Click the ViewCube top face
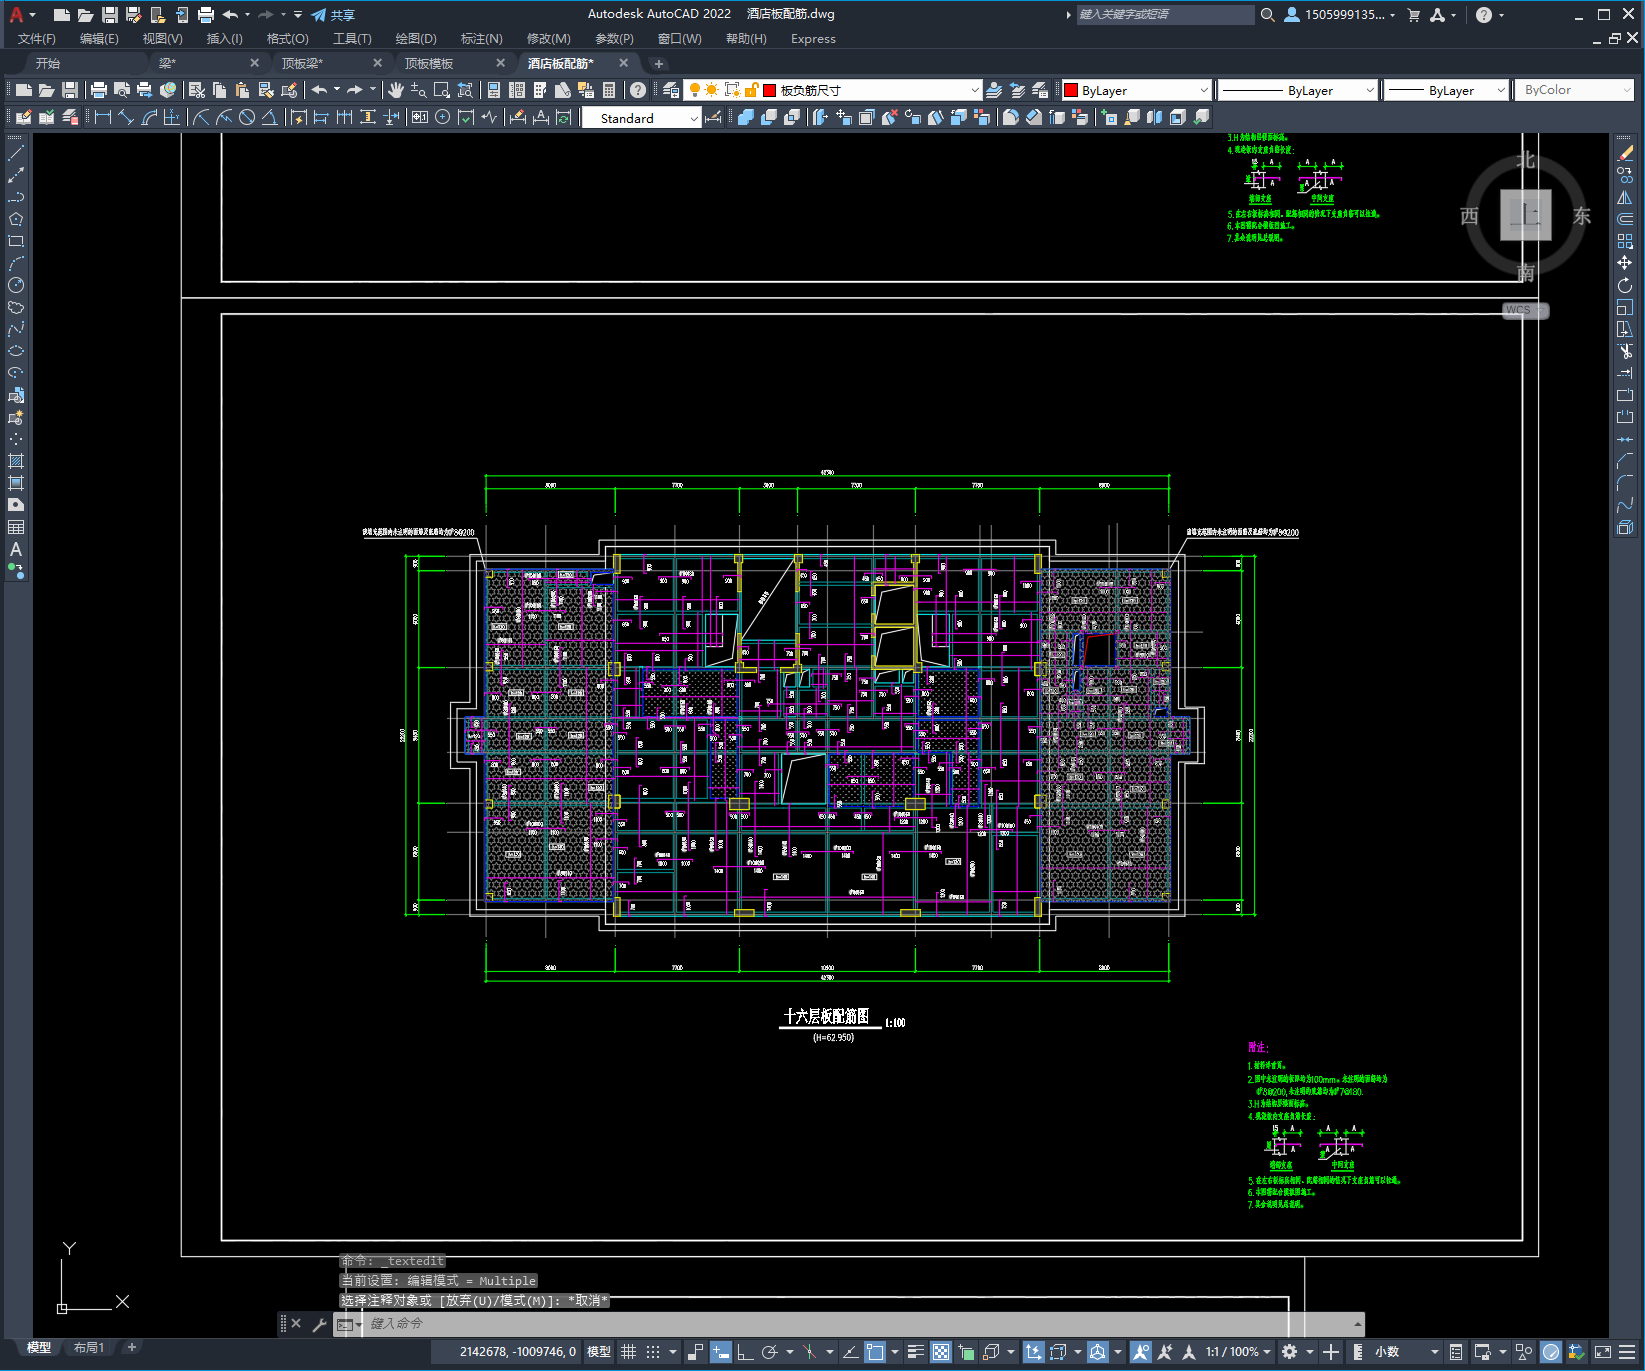Screen dimensions: 1645x1371 click(x=1525, y=214)
